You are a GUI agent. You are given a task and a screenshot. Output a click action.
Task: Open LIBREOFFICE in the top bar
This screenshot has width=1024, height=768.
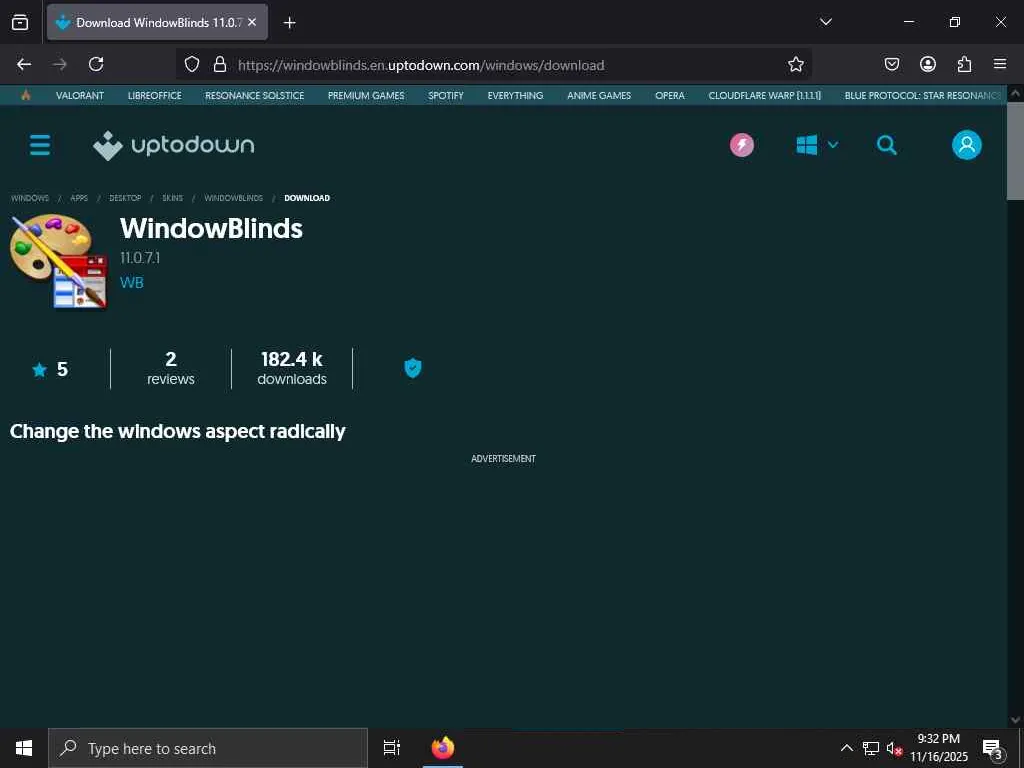tap(155, 95)
